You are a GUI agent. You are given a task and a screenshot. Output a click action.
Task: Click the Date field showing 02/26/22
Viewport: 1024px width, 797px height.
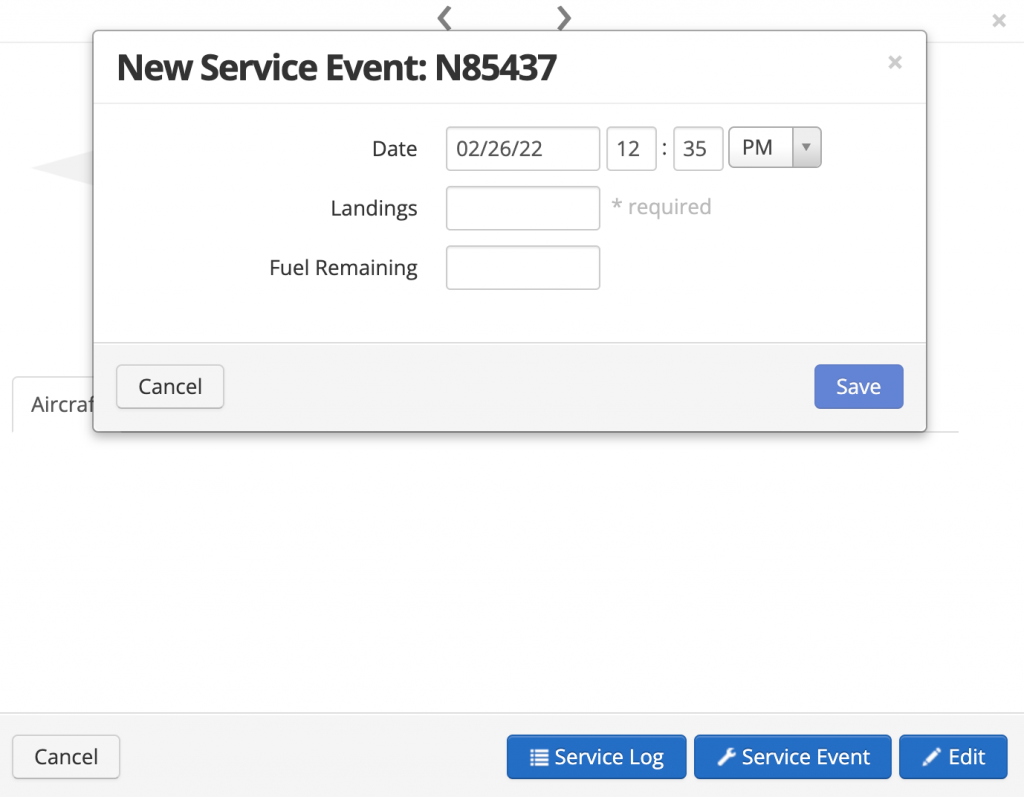[522, 148]
